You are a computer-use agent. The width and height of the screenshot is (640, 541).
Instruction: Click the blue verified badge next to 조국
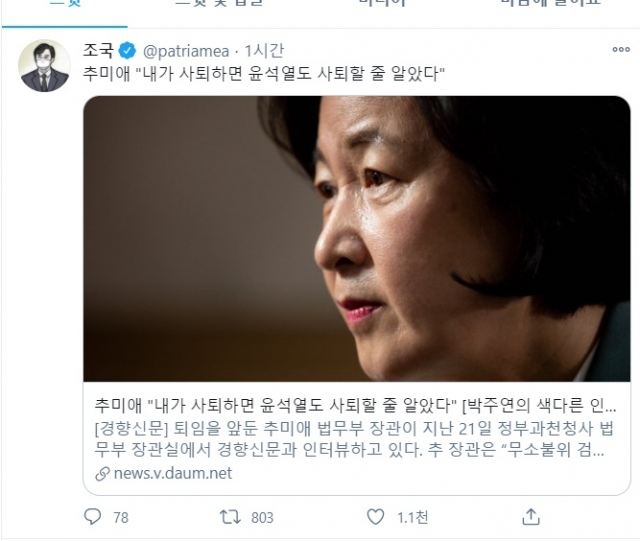pyautogui.click(x=127, y=51)
